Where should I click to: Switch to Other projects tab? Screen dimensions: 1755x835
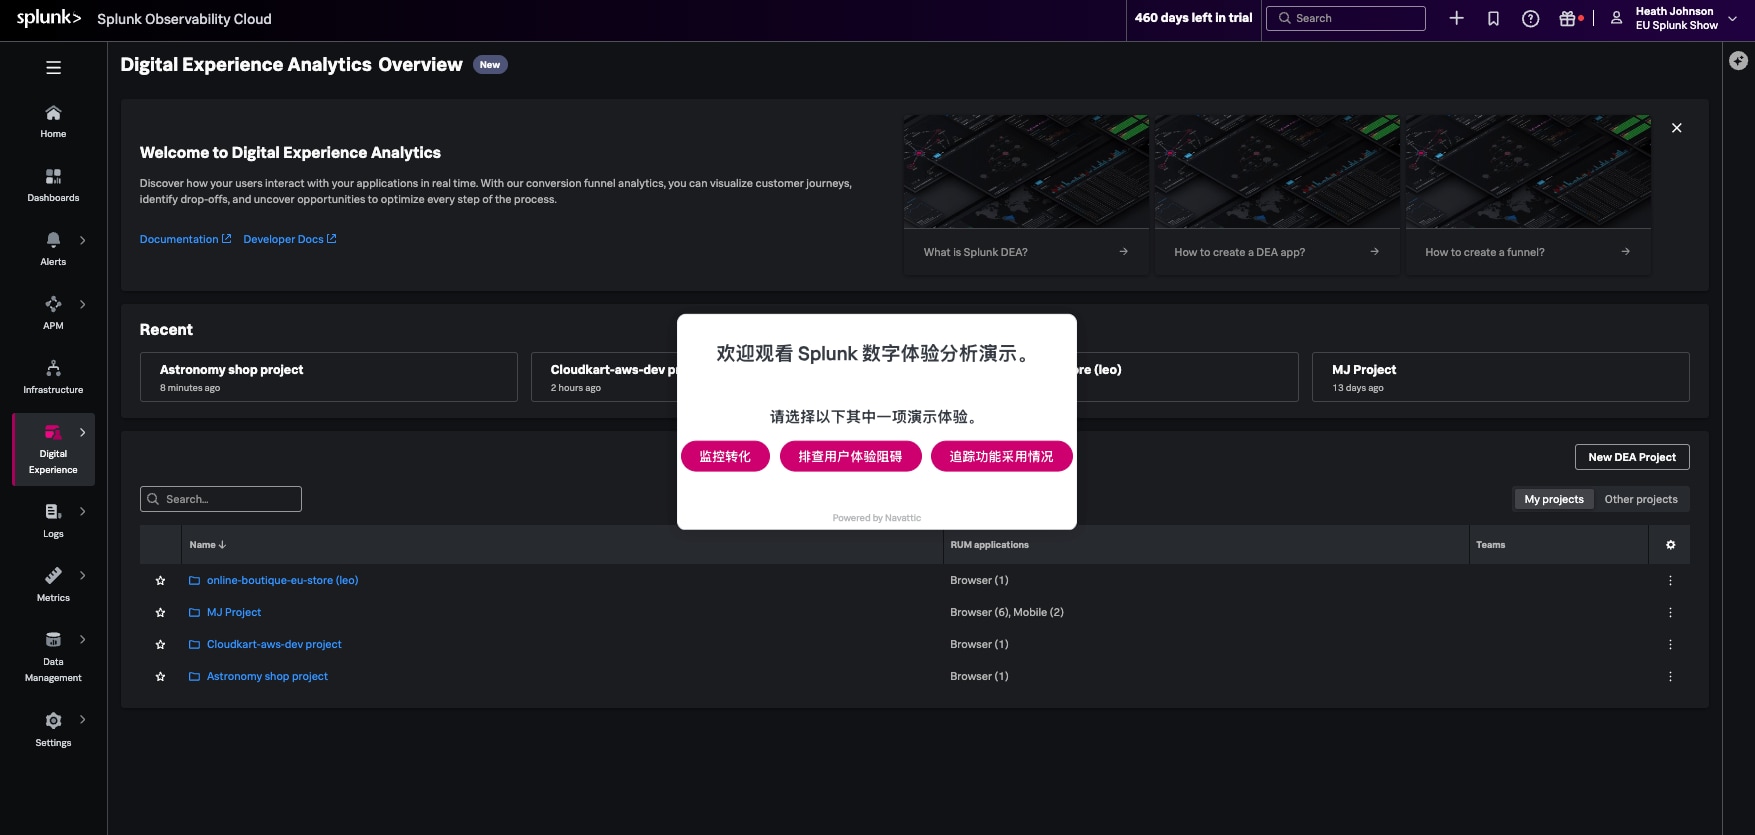point(1640,499)
